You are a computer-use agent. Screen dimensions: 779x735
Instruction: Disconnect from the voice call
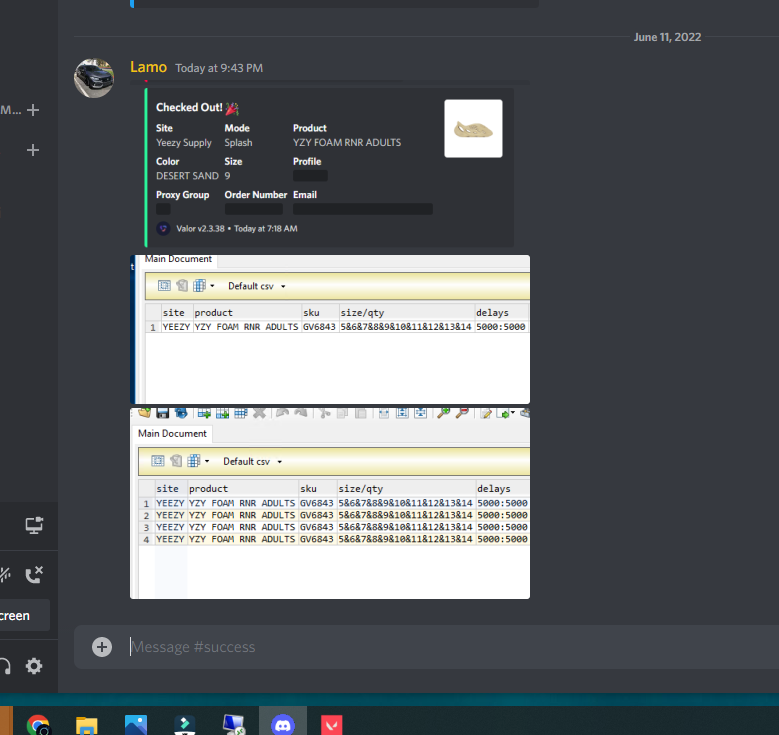coord(34,574)
